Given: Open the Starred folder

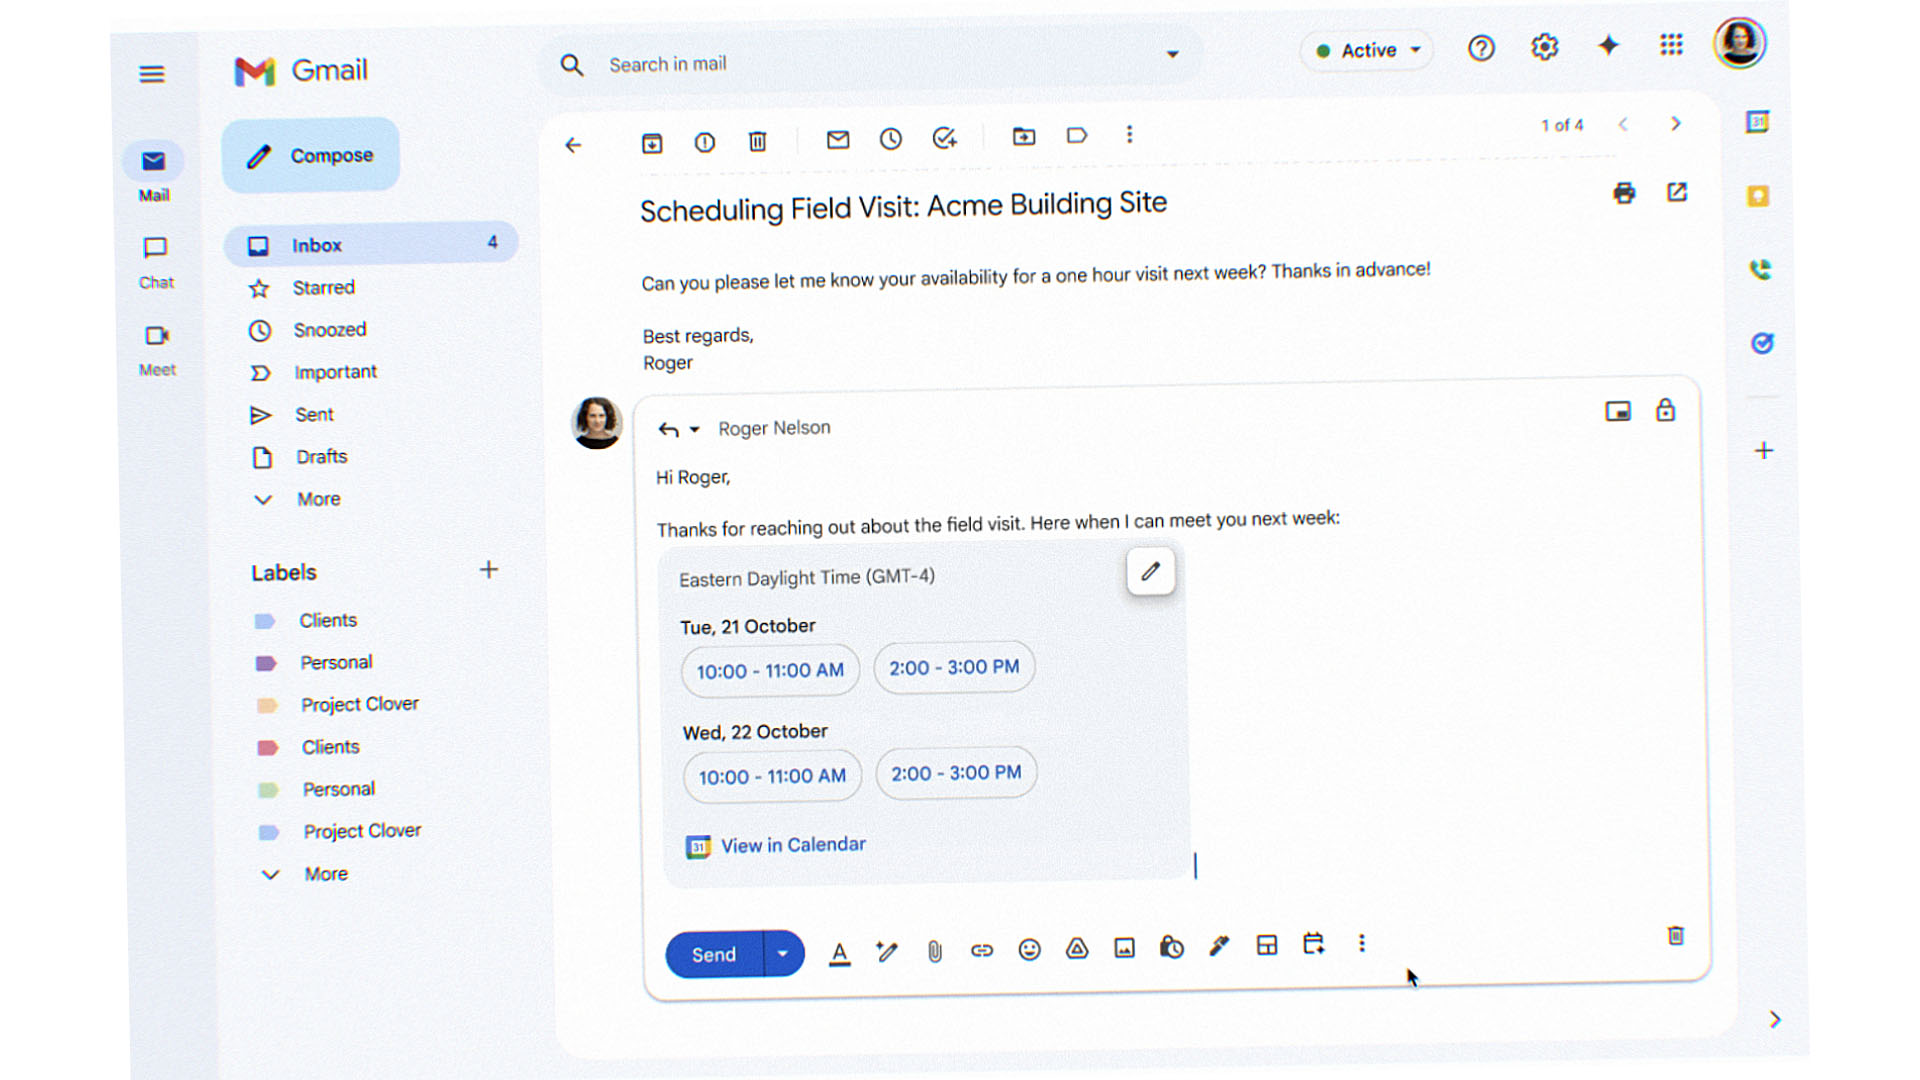Looking at the screenshot, I should [323, 288].
